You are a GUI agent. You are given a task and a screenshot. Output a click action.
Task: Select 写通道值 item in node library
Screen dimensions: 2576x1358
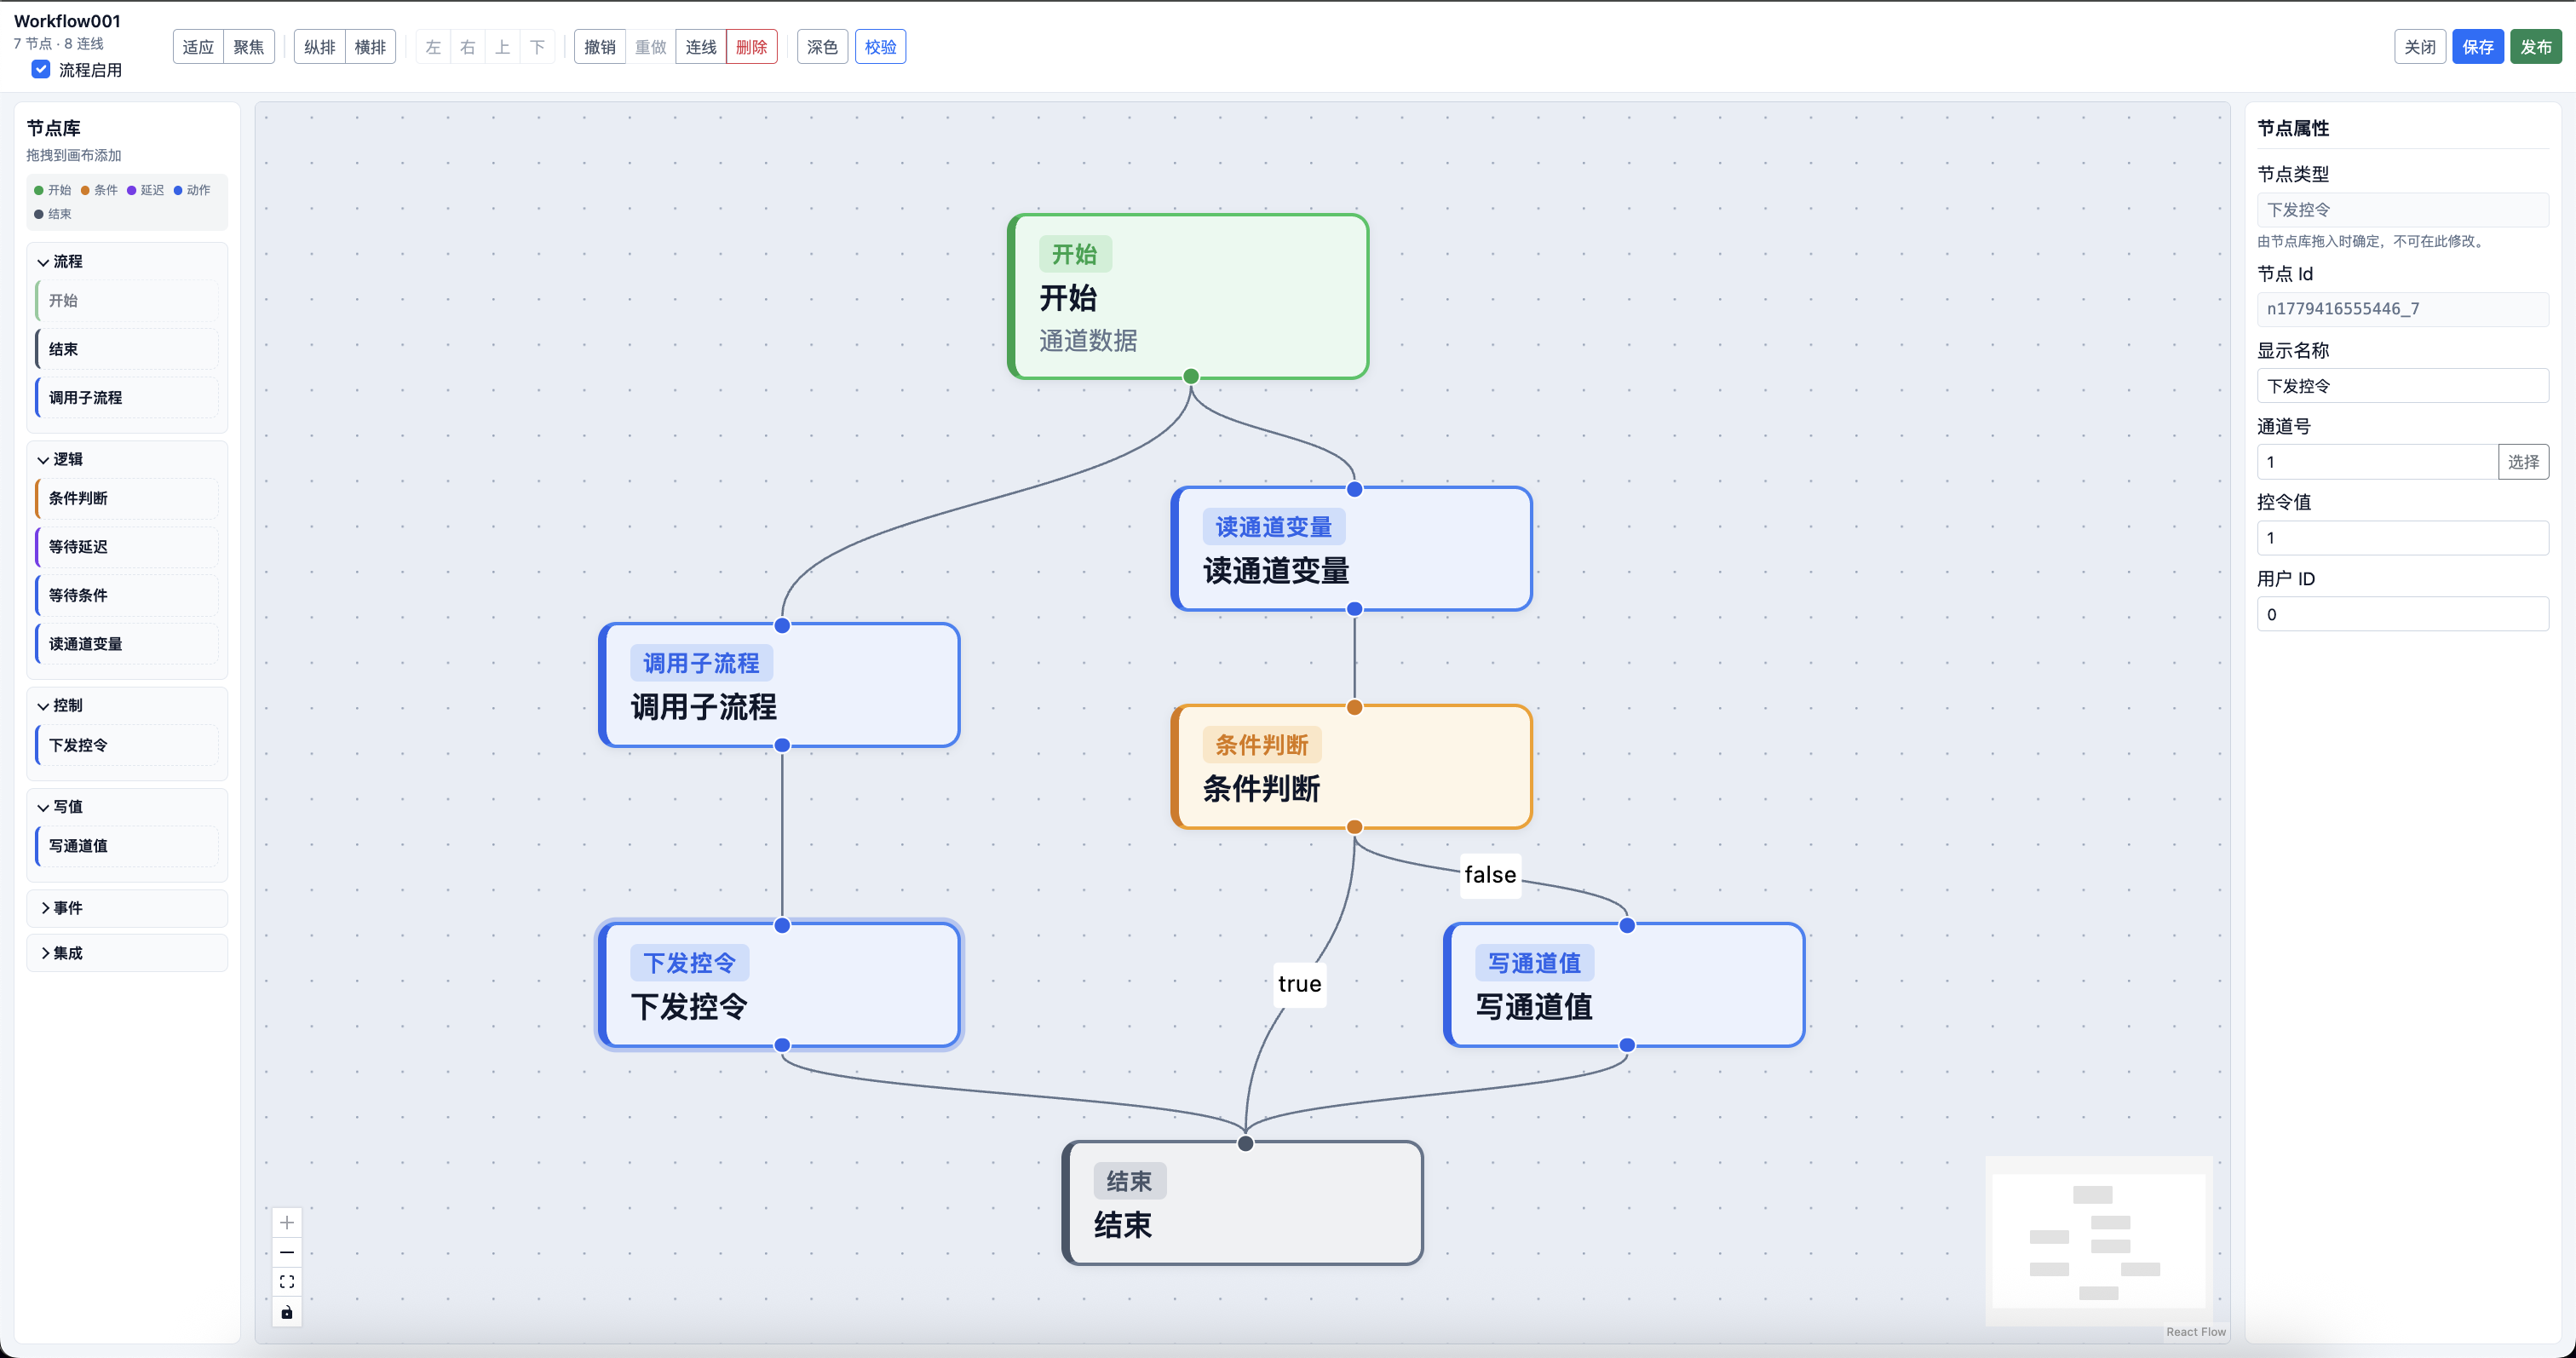128,846
